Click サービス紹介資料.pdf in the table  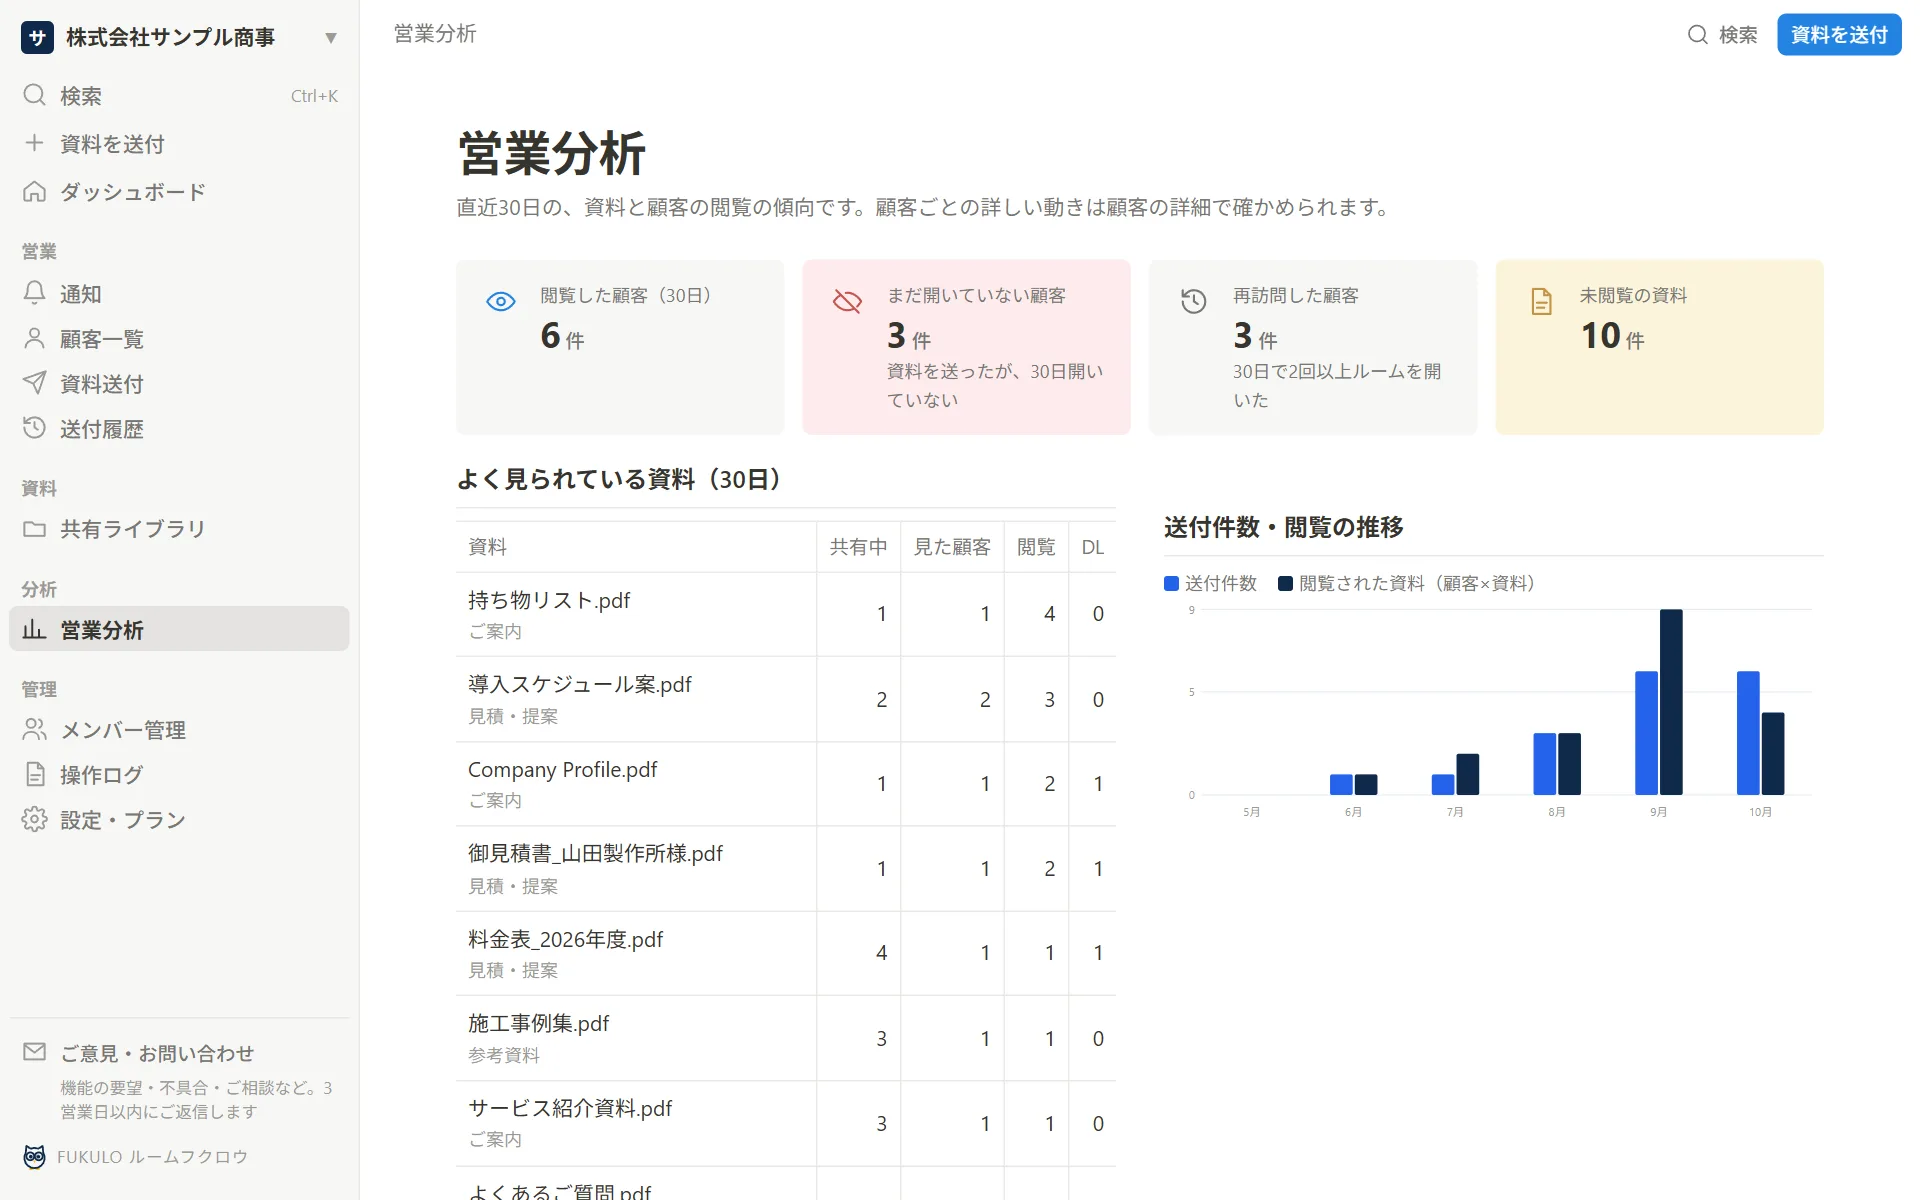point(570,1108)
